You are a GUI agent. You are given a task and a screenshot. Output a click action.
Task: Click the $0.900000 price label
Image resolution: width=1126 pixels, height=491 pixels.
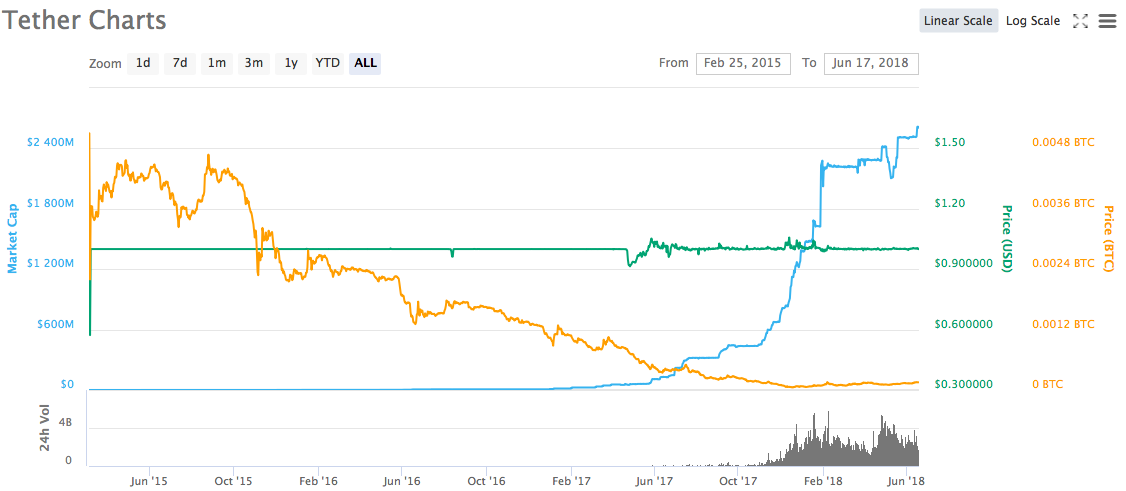click(964, 263)
